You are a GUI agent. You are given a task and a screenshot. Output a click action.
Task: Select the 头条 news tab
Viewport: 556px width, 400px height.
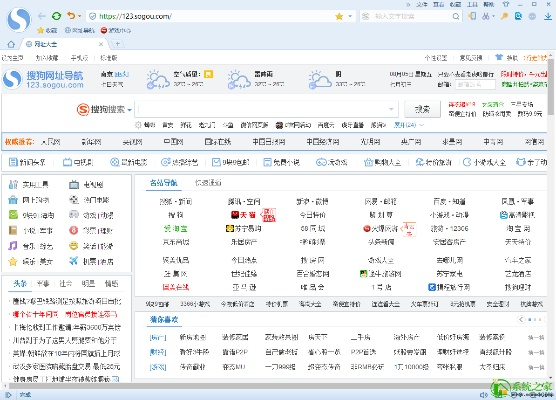click(x=20, y=283)
